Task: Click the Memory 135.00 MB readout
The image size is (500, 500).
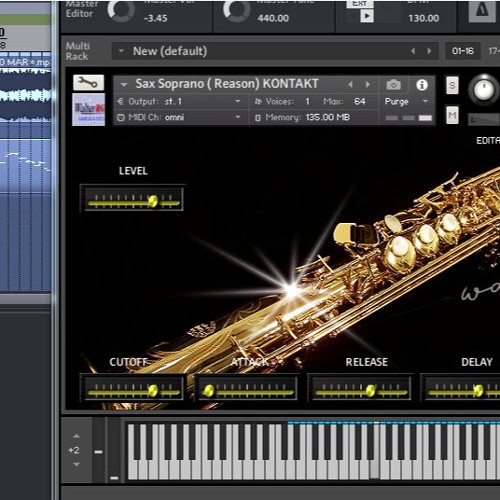Action: coord(327,117)
